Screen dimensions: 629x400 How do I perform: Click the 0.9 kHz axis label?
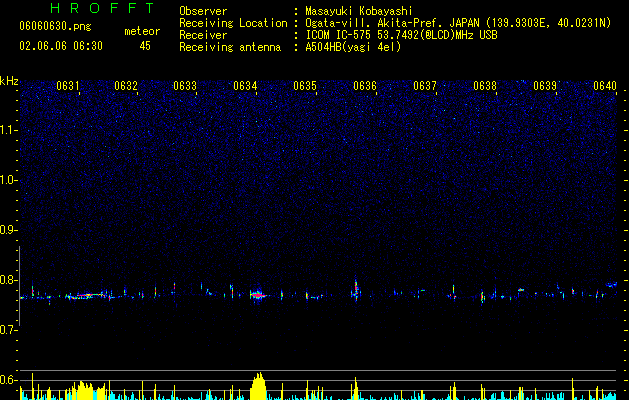[9, 230]
